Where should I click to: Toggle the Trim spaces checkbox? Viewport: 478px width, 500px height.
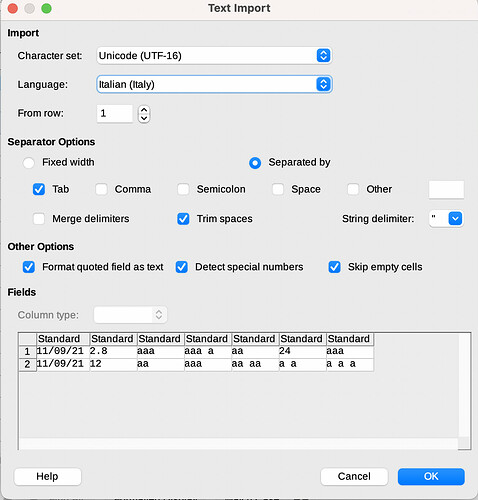(x=183, y=219)
